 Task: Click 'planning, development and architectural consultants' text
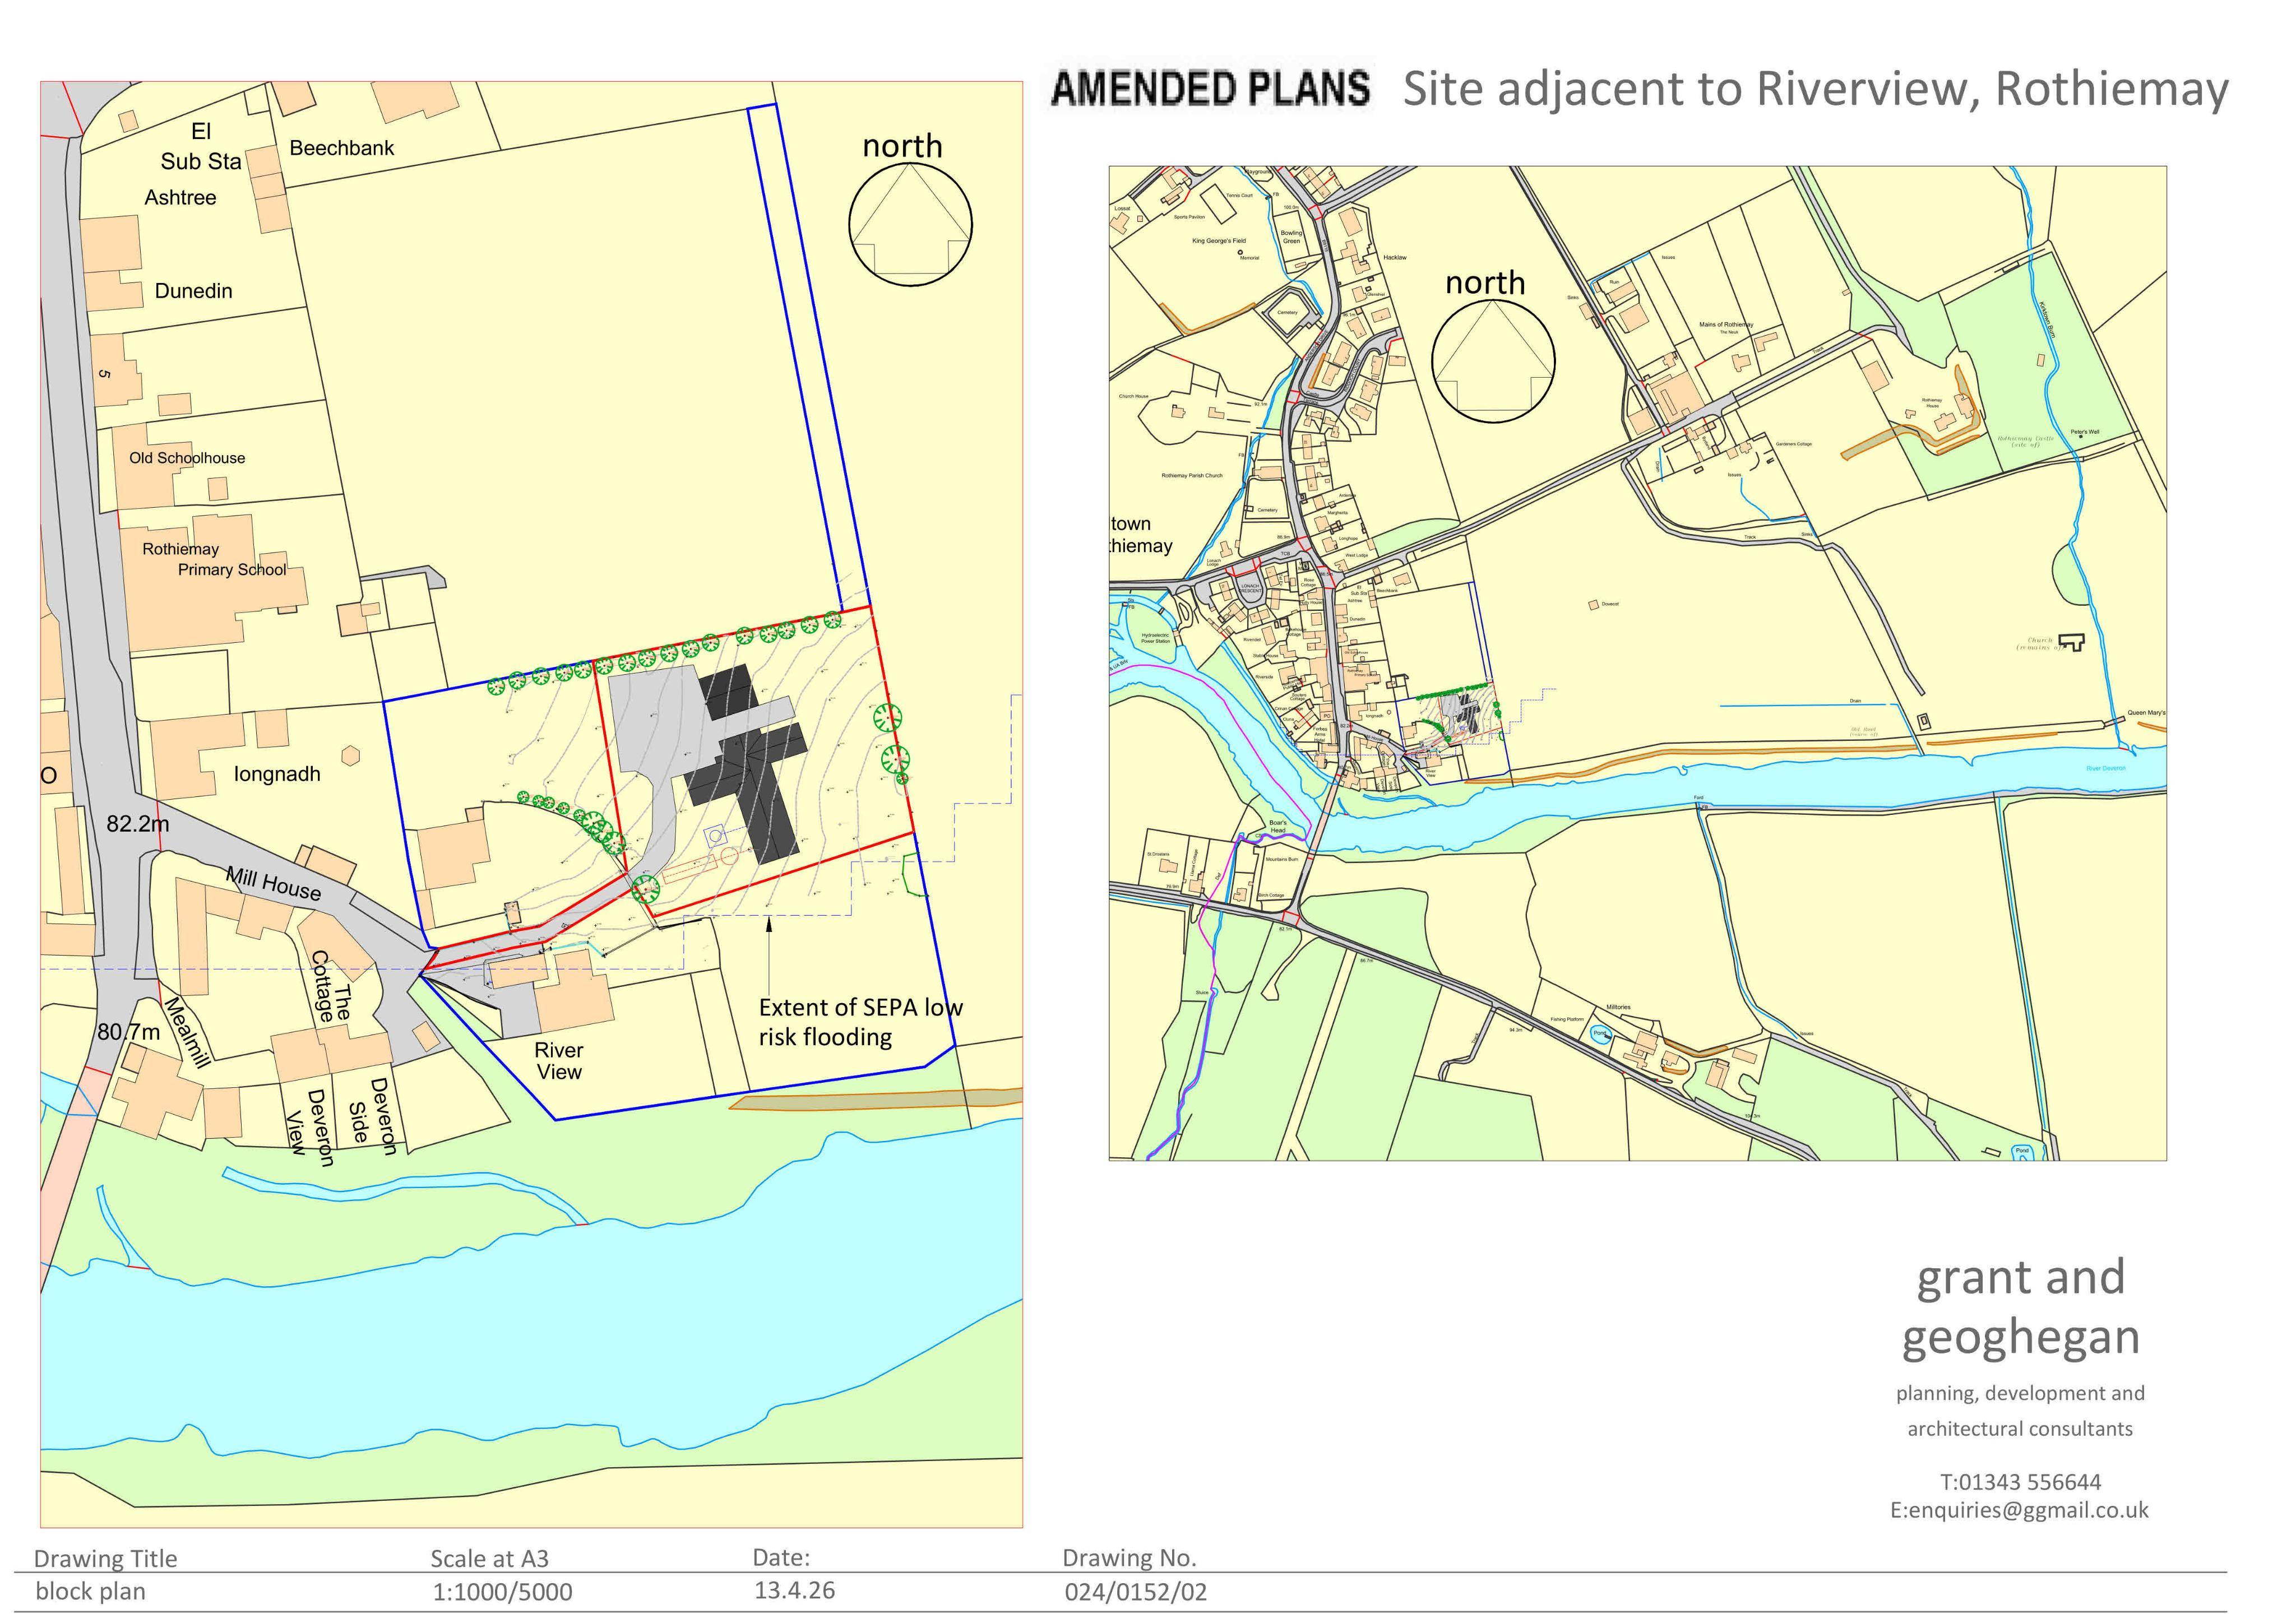coord(2020,1411)
